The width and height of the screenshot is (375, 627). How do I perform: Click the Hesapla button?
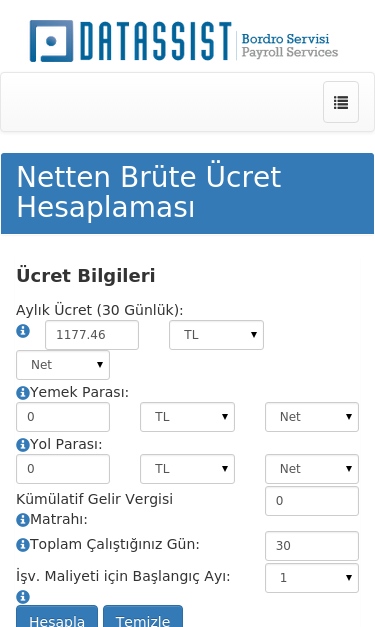click(57, 617)
